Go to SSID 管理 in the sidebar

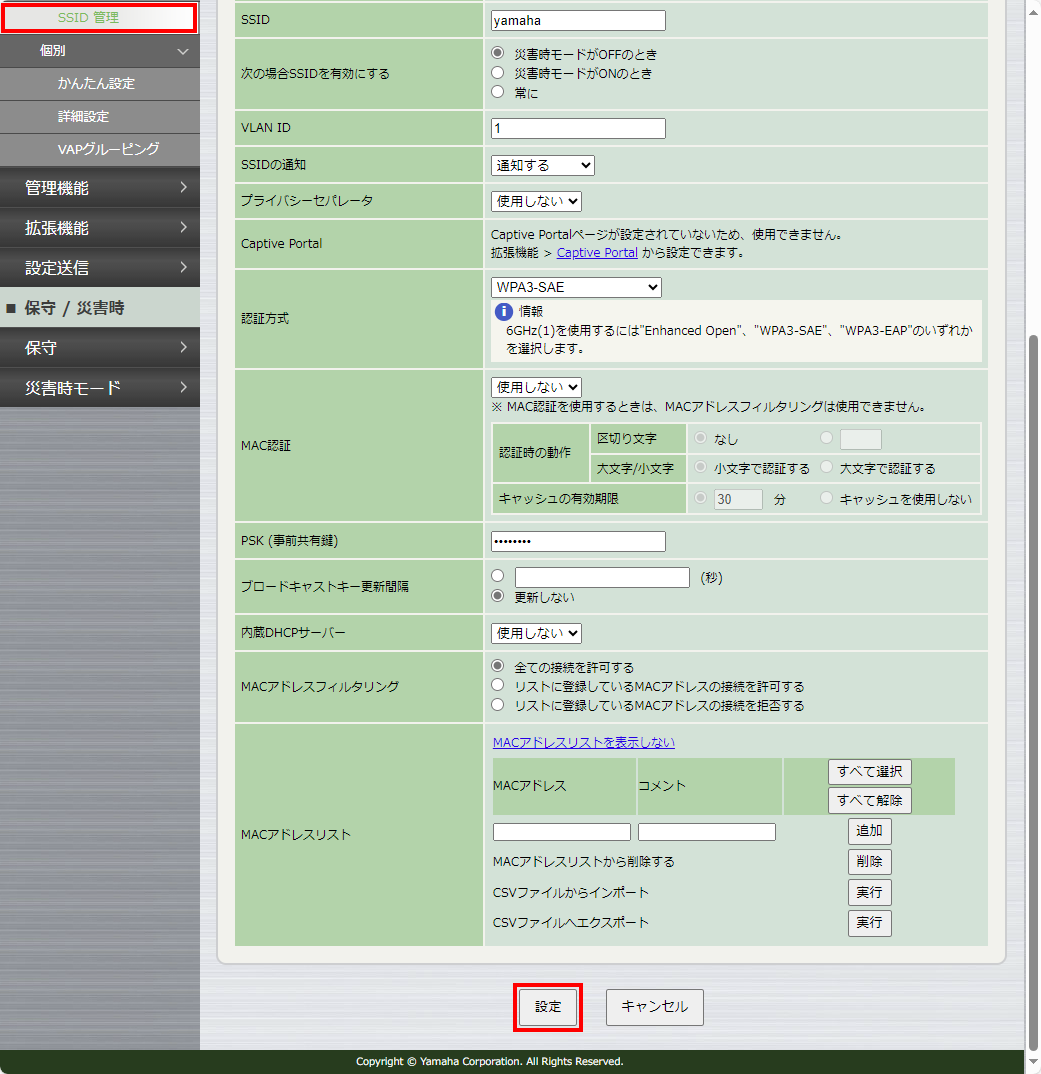tap(100, 17)
